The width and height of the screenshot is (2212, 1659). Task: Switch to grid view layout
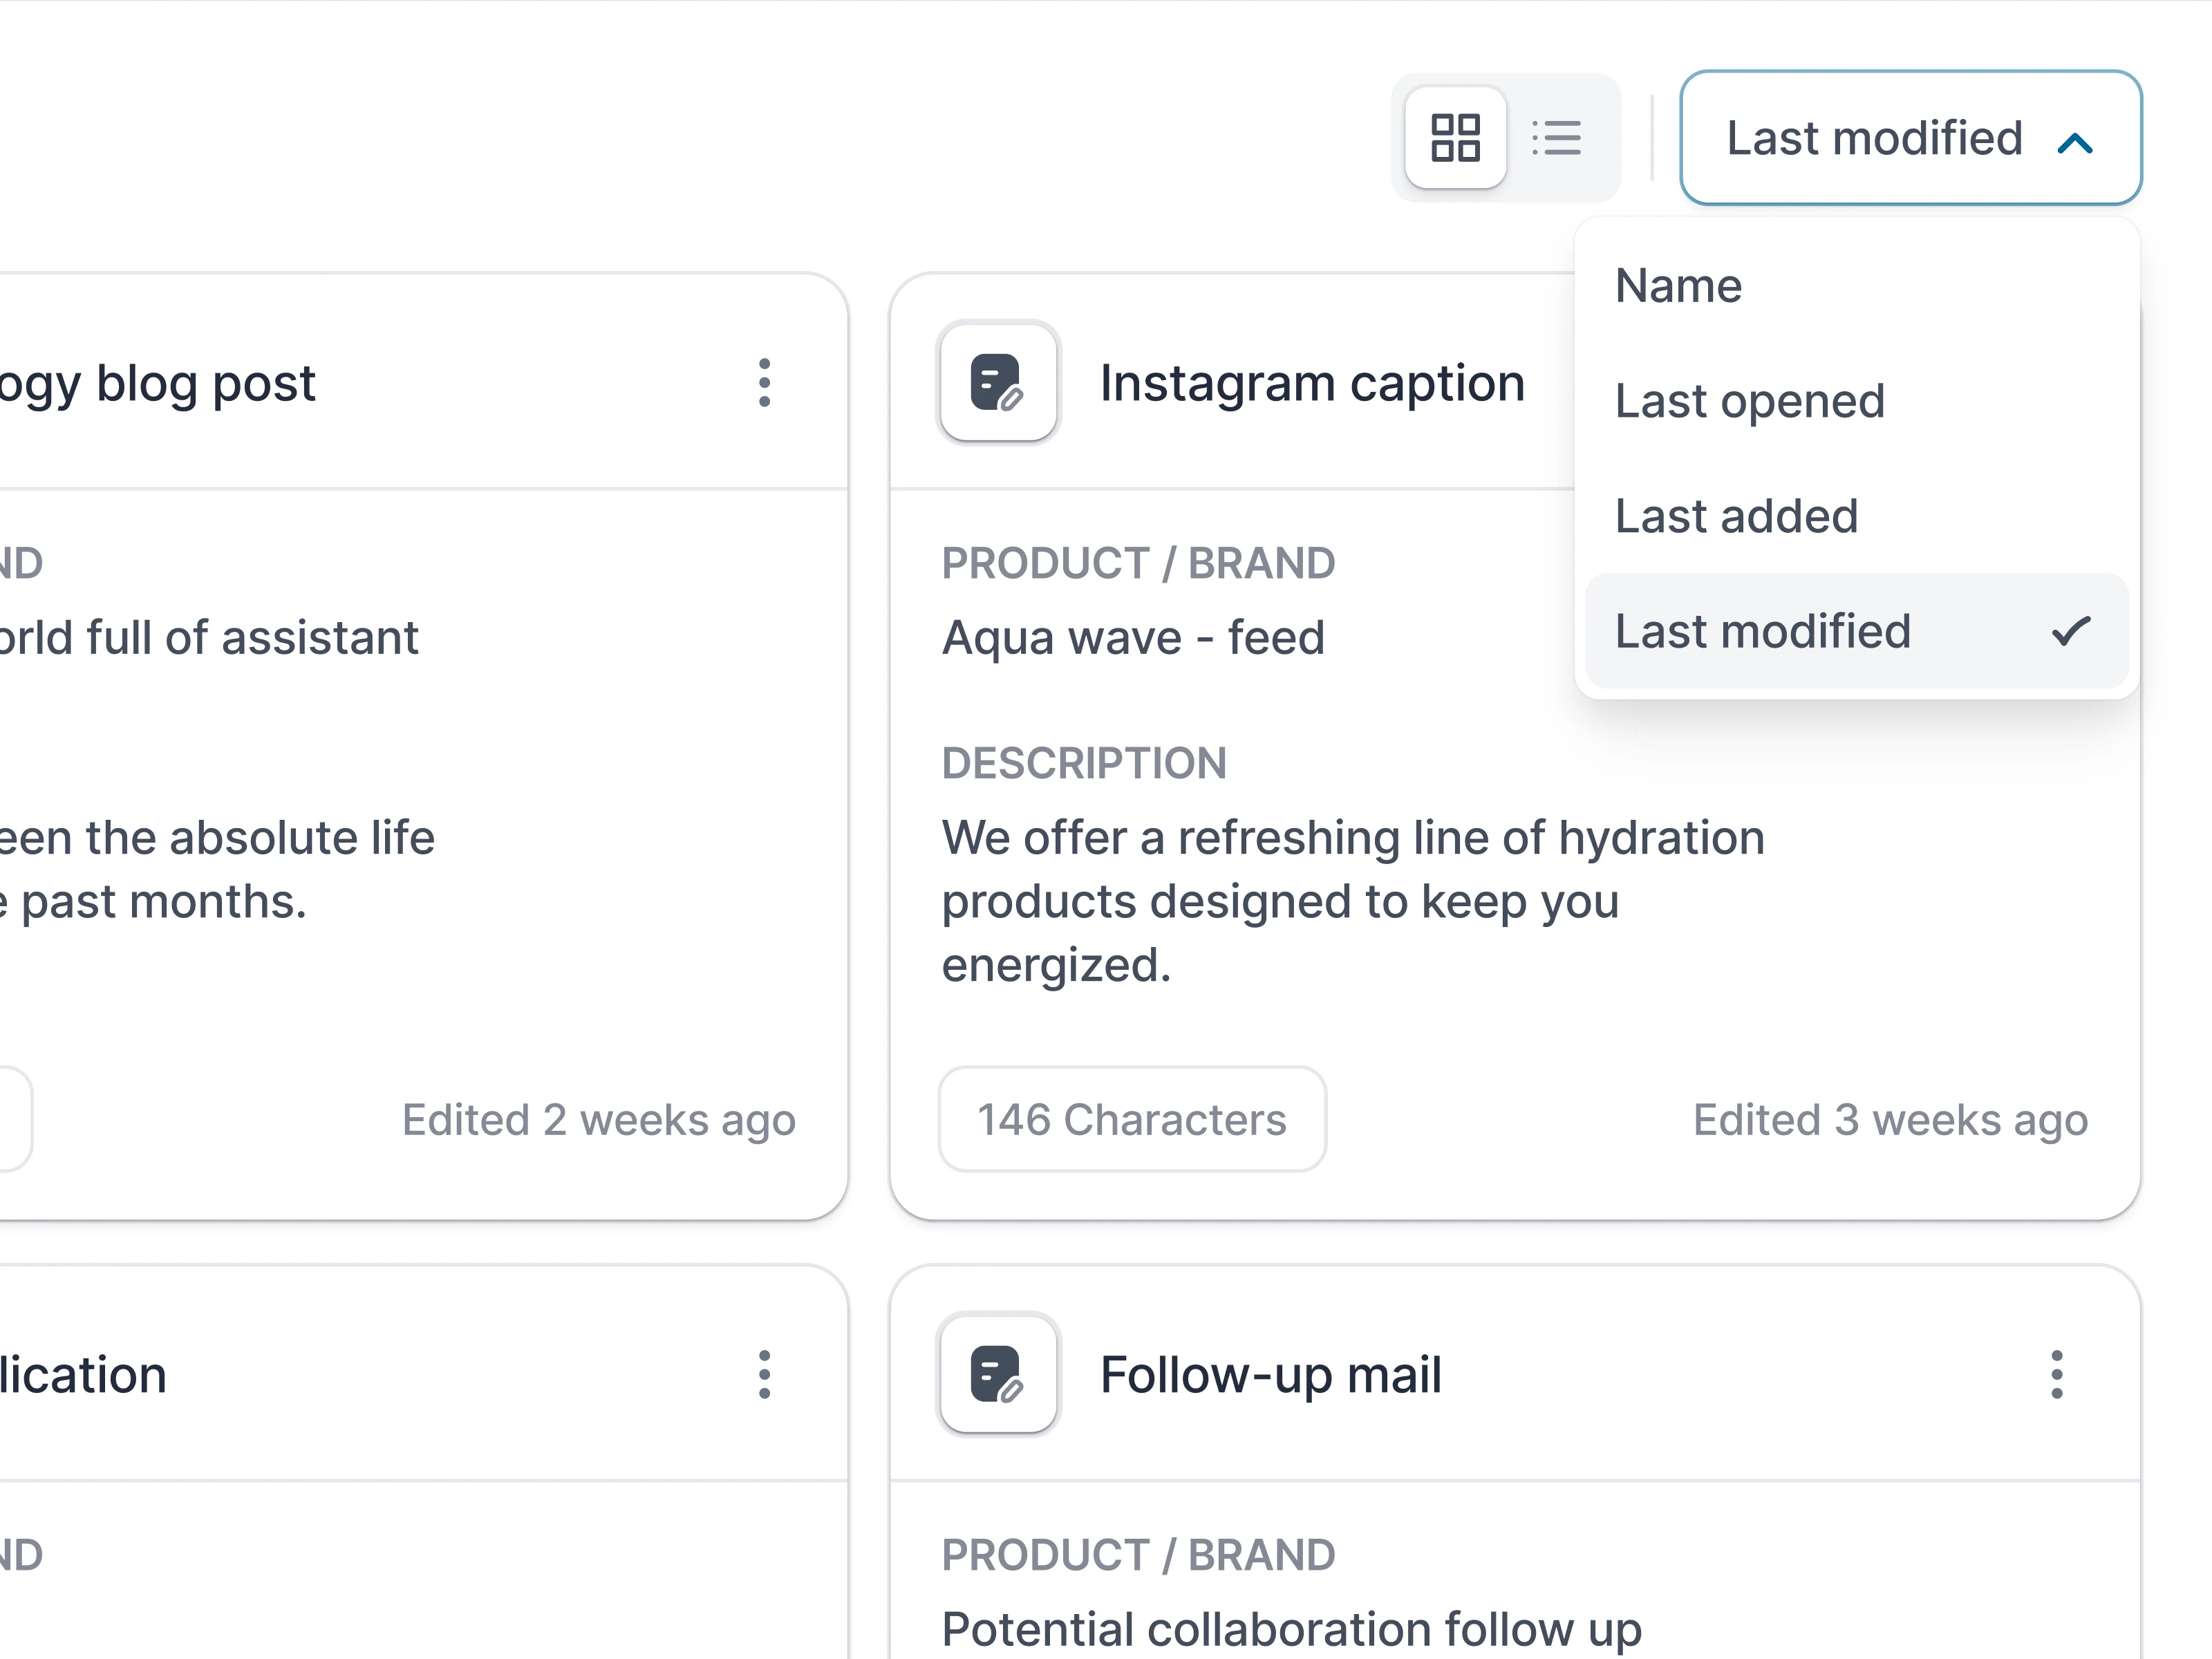pyautogui.click(x=1455, y=137)
